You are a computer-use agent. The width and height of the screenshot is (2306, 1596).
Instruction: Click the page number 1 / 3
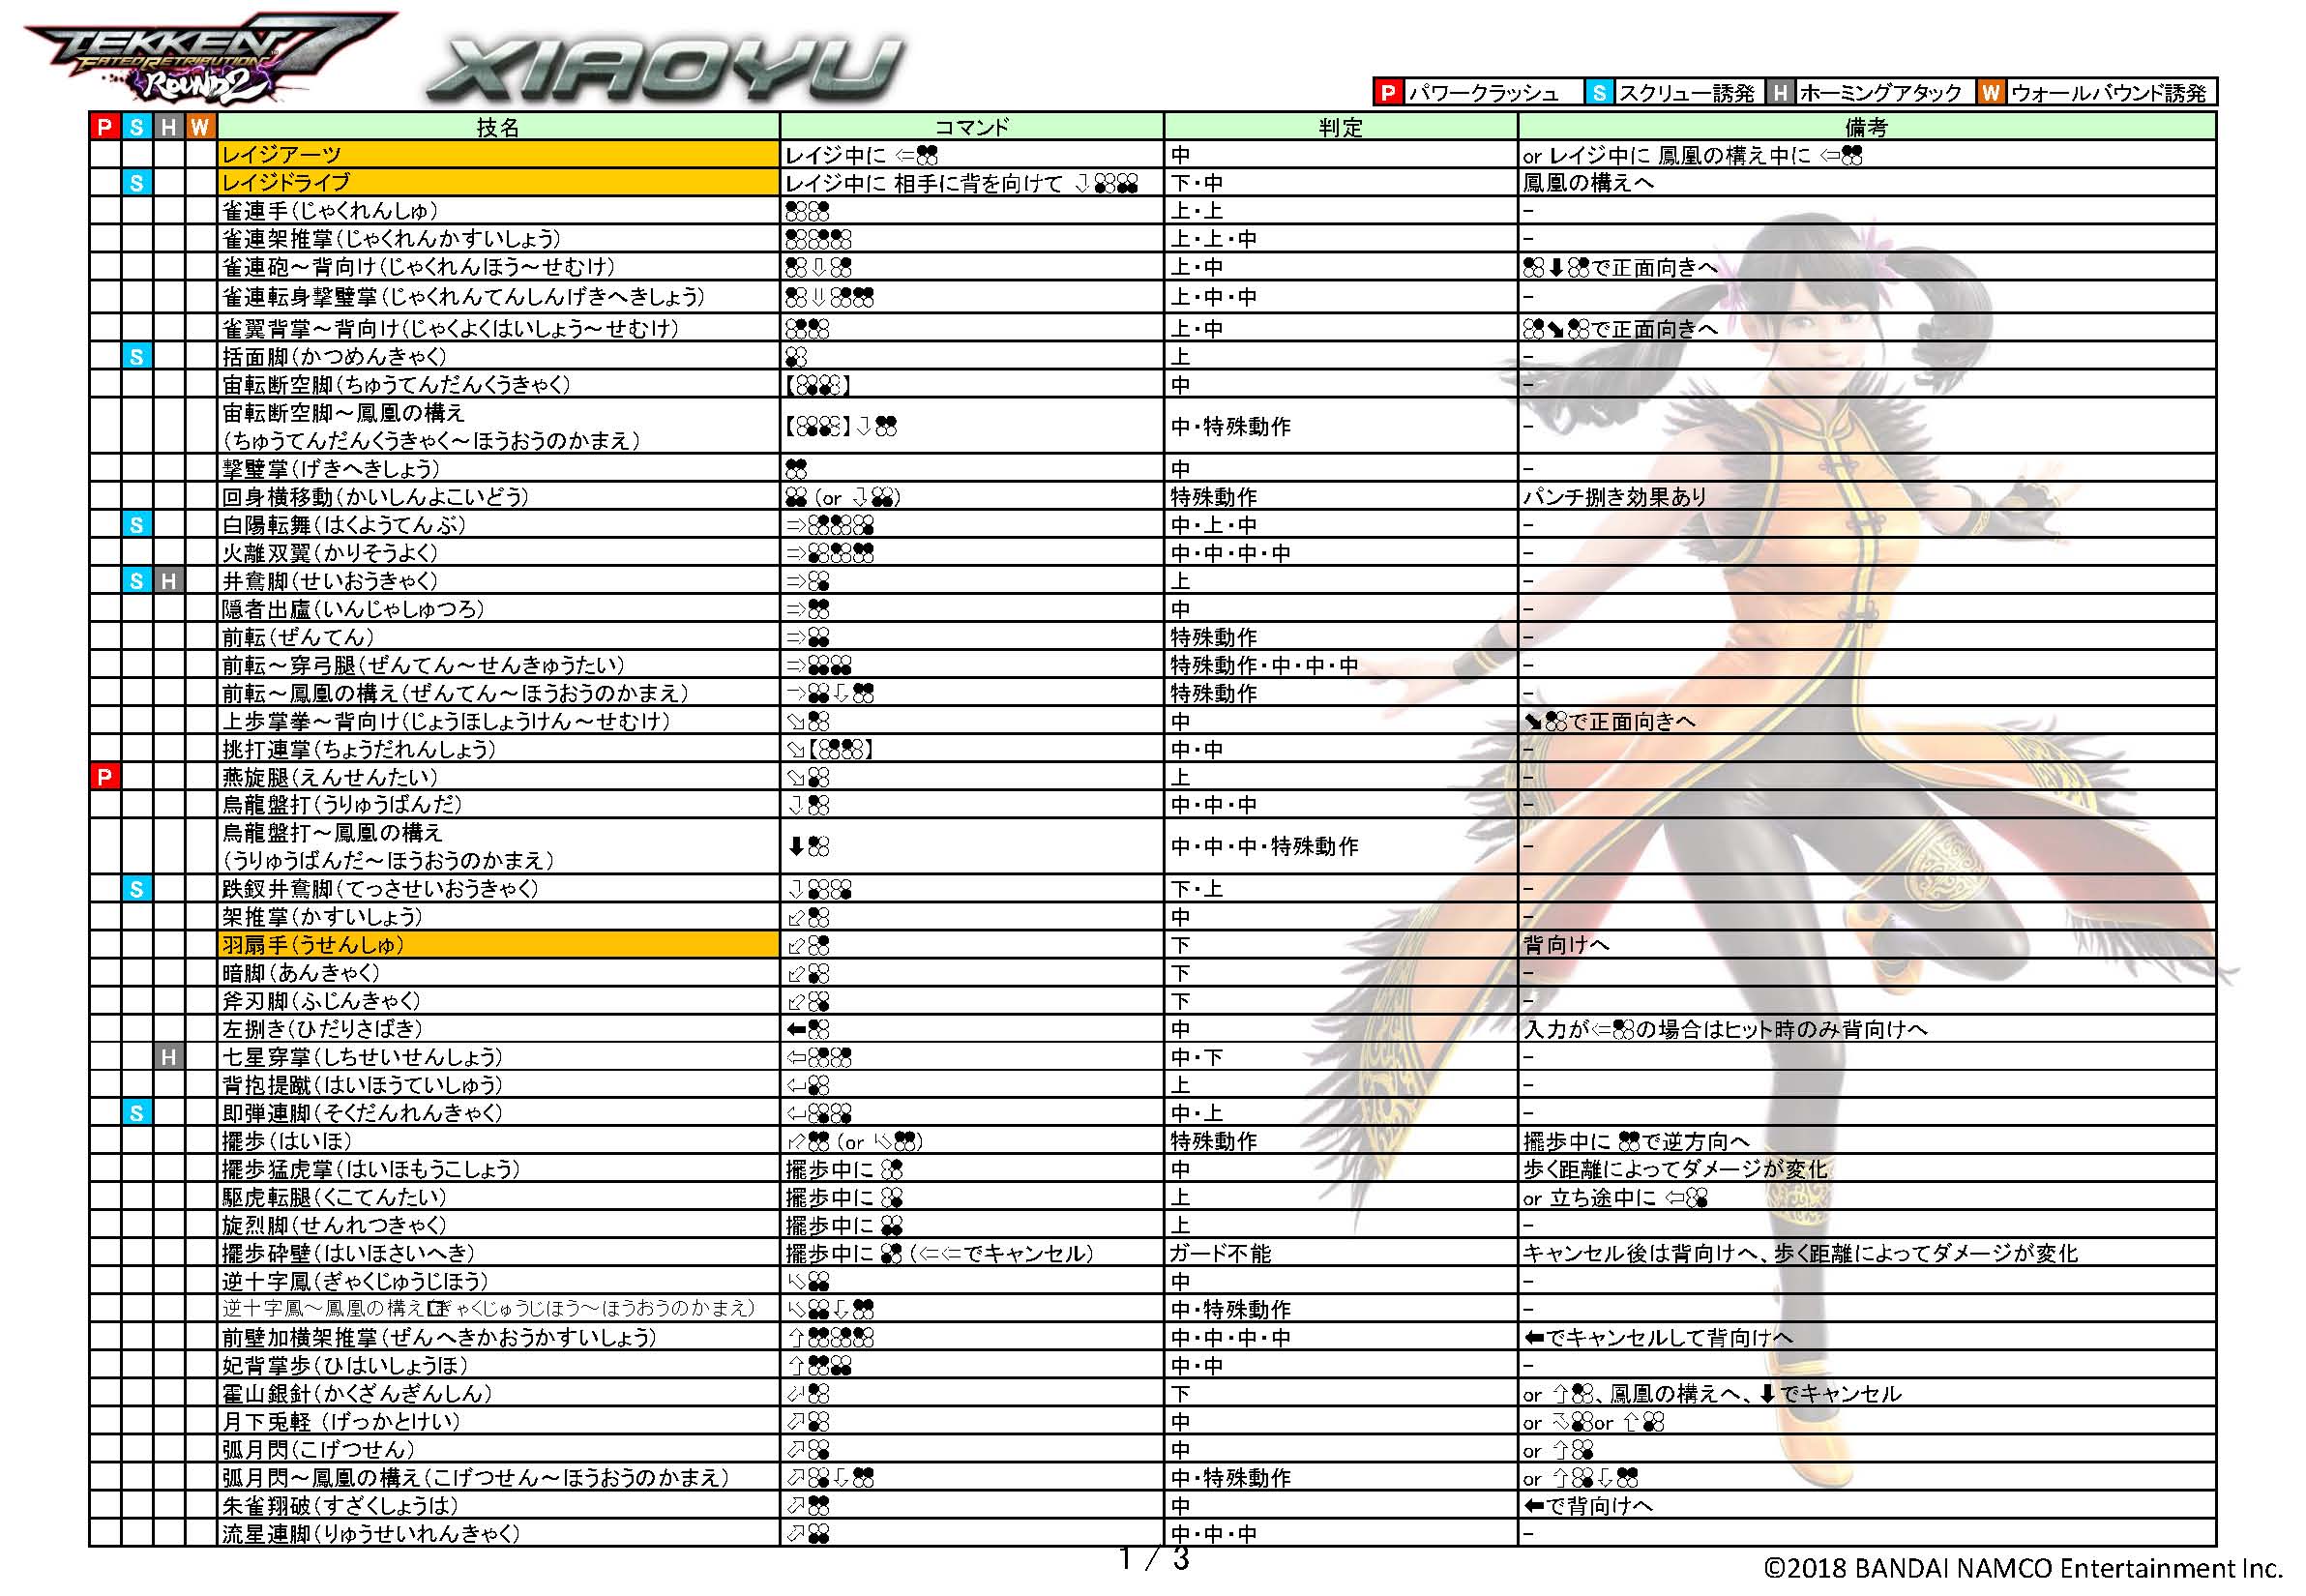(x=1153, y=1560)
